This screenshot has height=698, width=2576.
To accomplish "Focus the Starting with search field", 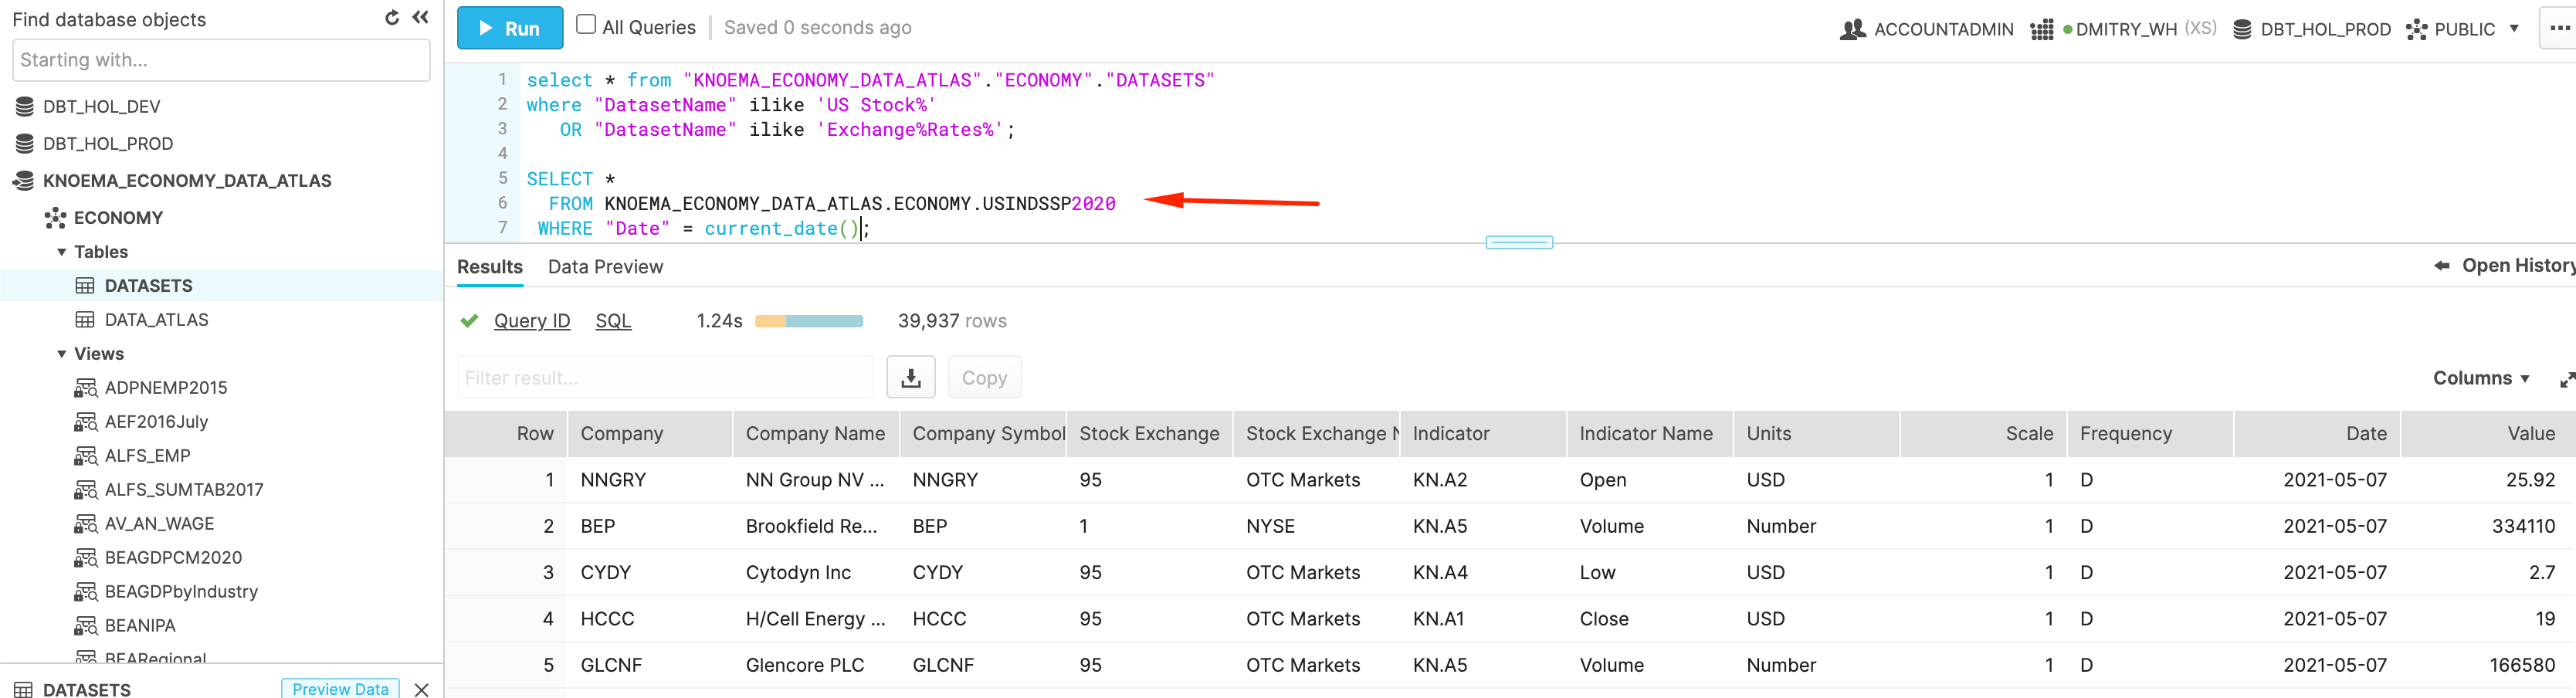I will click(x=221, y=60).
